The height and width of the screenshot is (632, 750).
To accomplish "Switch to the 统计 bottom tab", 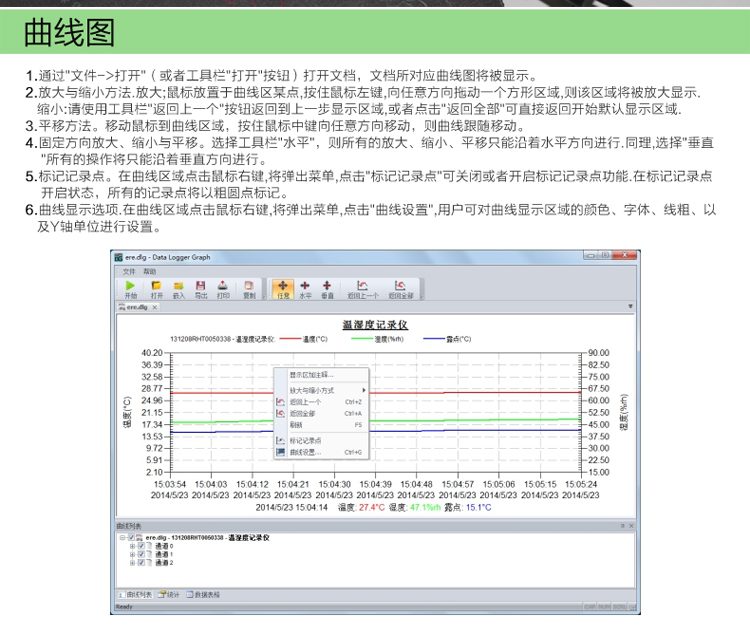I will [x=172, y=594].
